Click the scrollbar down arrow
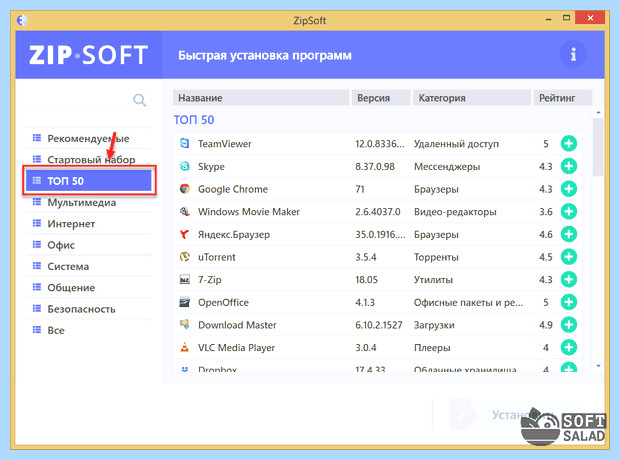The image size is (620, 460). click(x=598, y=366)
